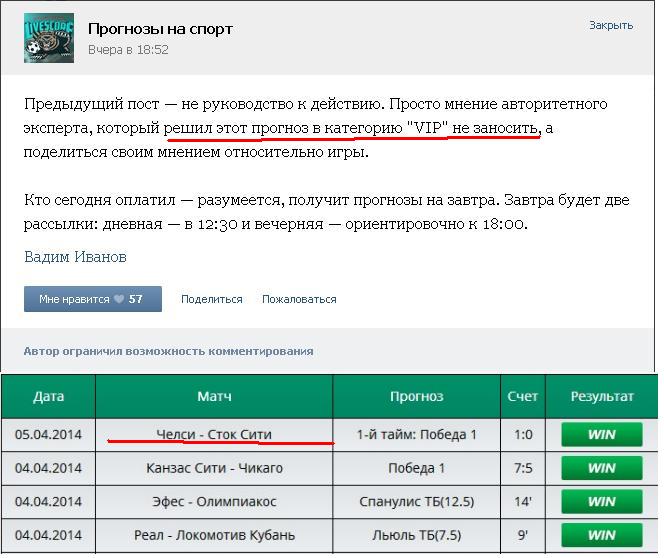Screen dimensions: 664x558
Task: Click the date cell '05.04.2014'
Action: pyautogui.click(x=48, y=434)
